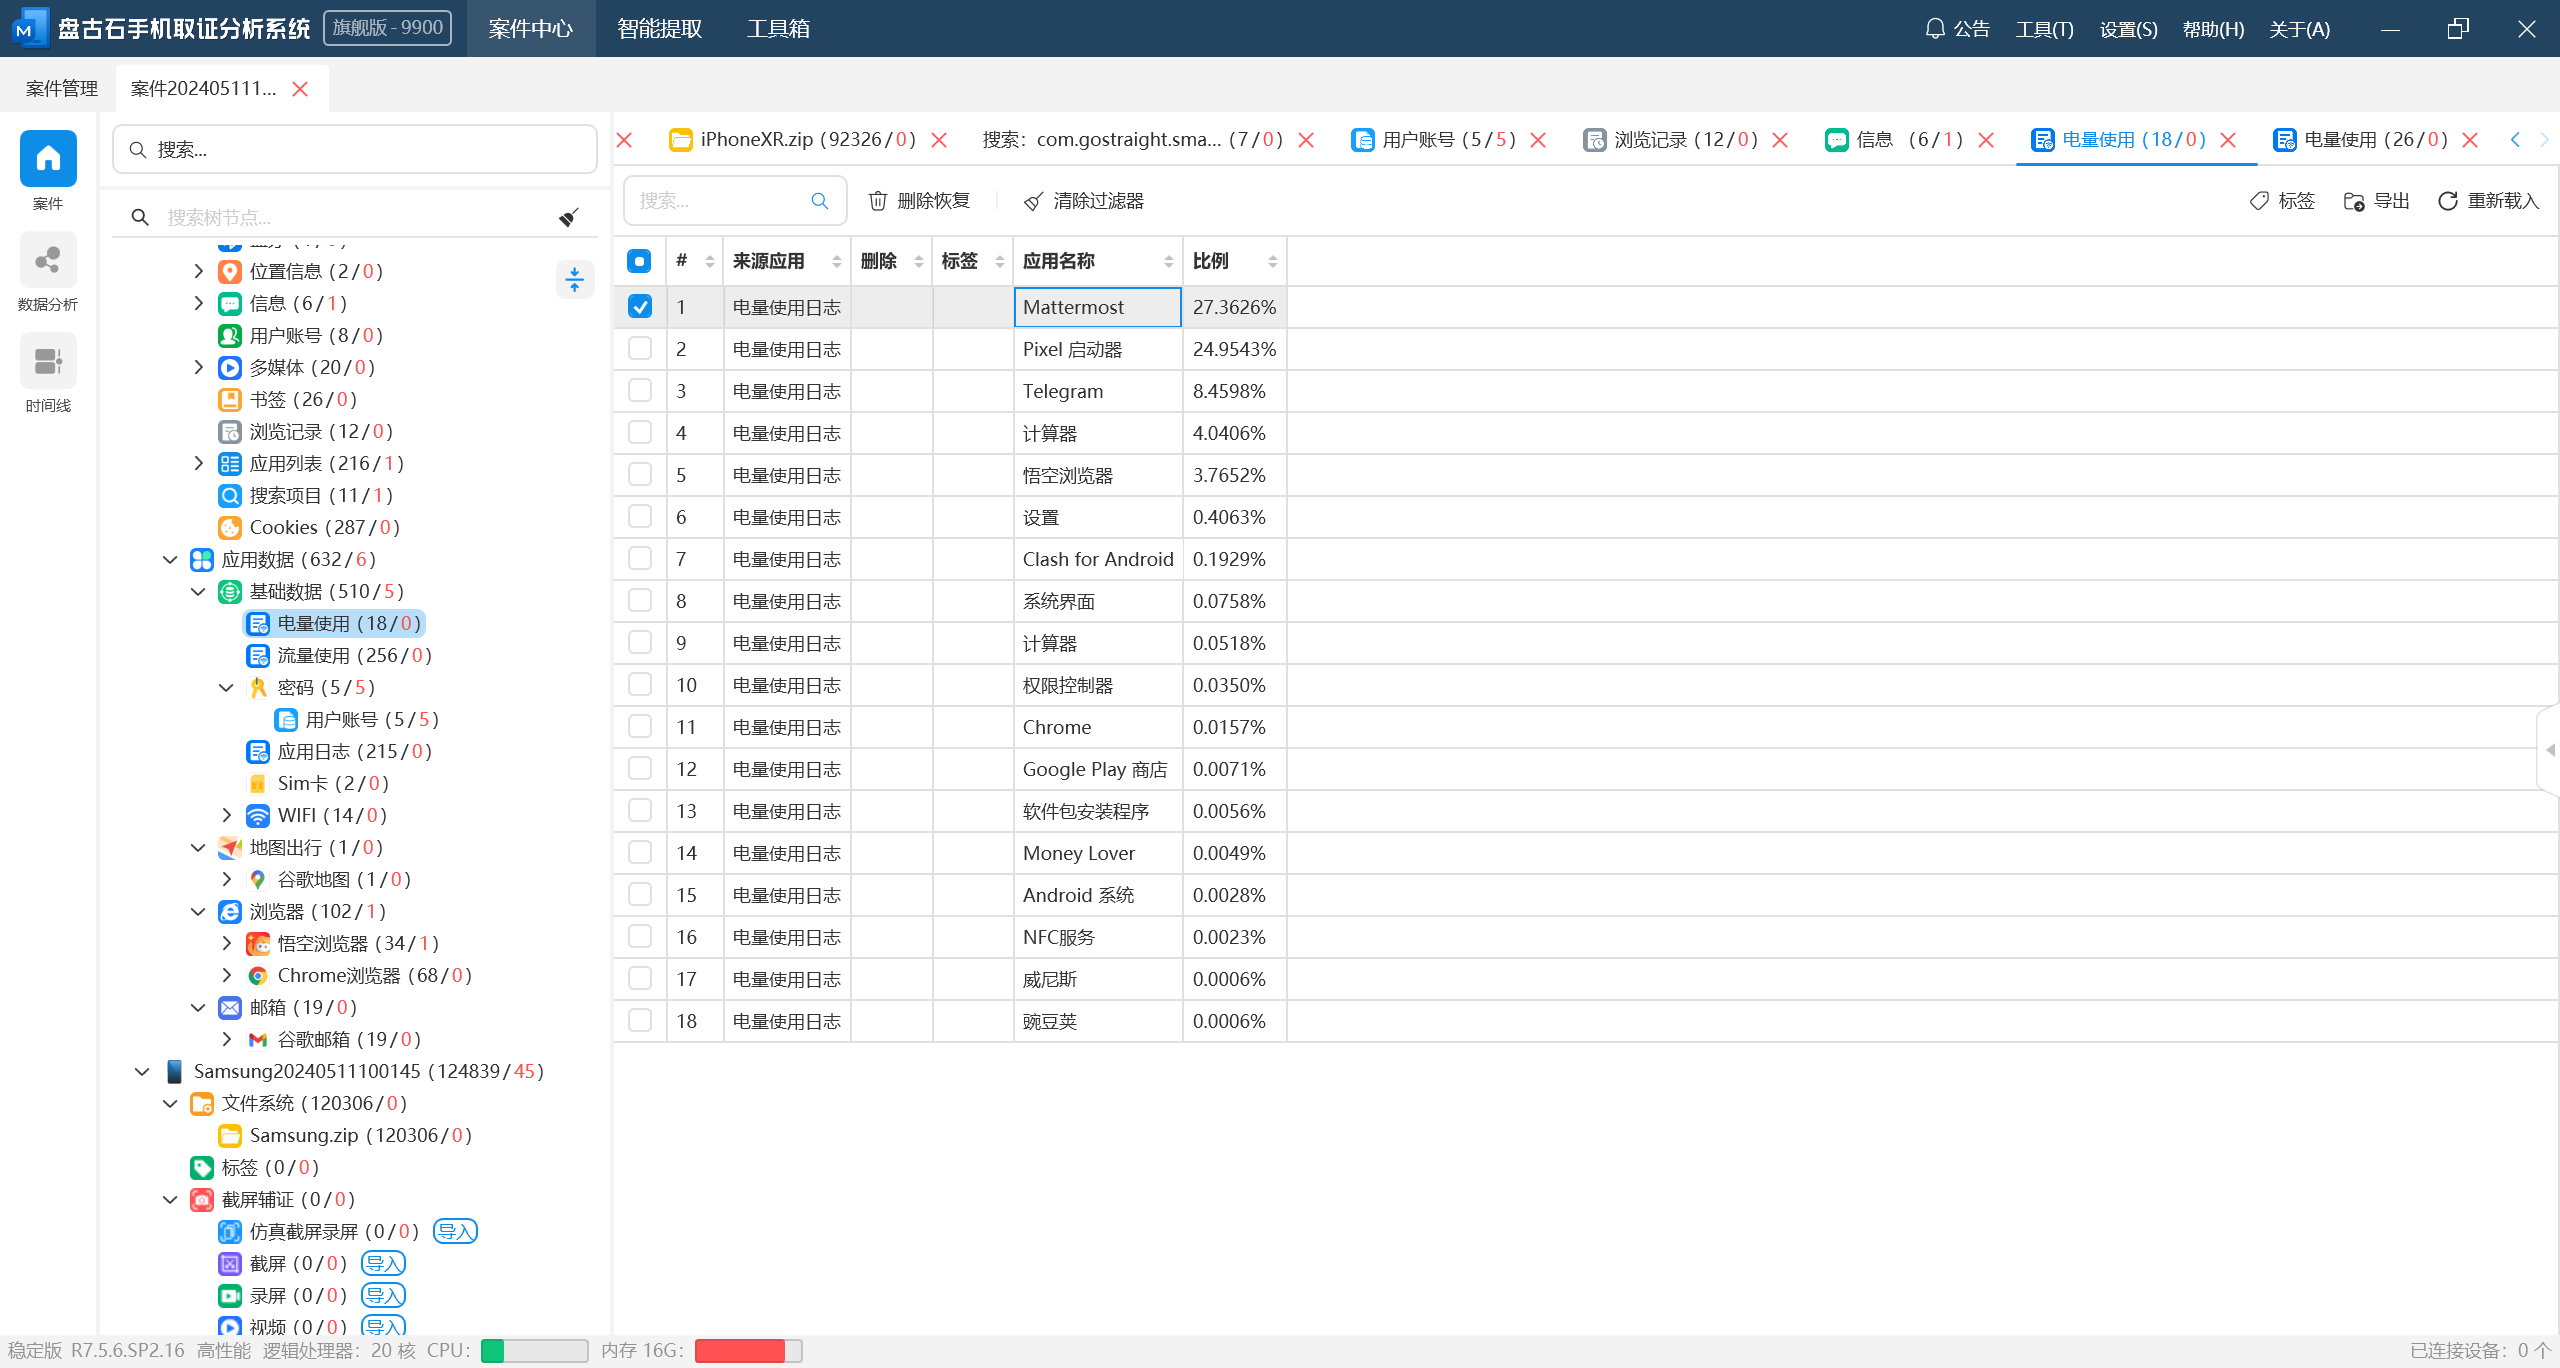Check the Telegram row checkbox
The image size is (2560, 1368).
coord(640,391)
